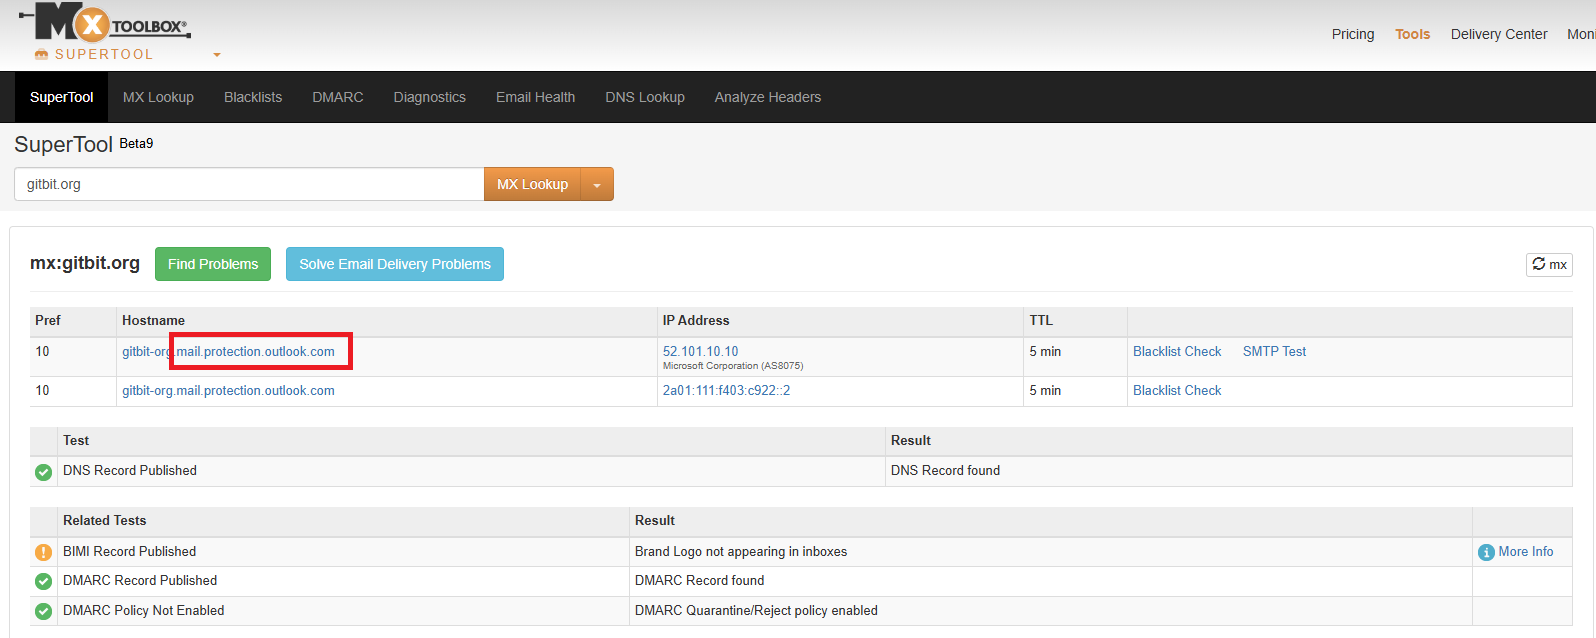Click the blue info icon beside More Info
The width and height of the screenshot is (1596, 638).
click(x=1486, y=552)
